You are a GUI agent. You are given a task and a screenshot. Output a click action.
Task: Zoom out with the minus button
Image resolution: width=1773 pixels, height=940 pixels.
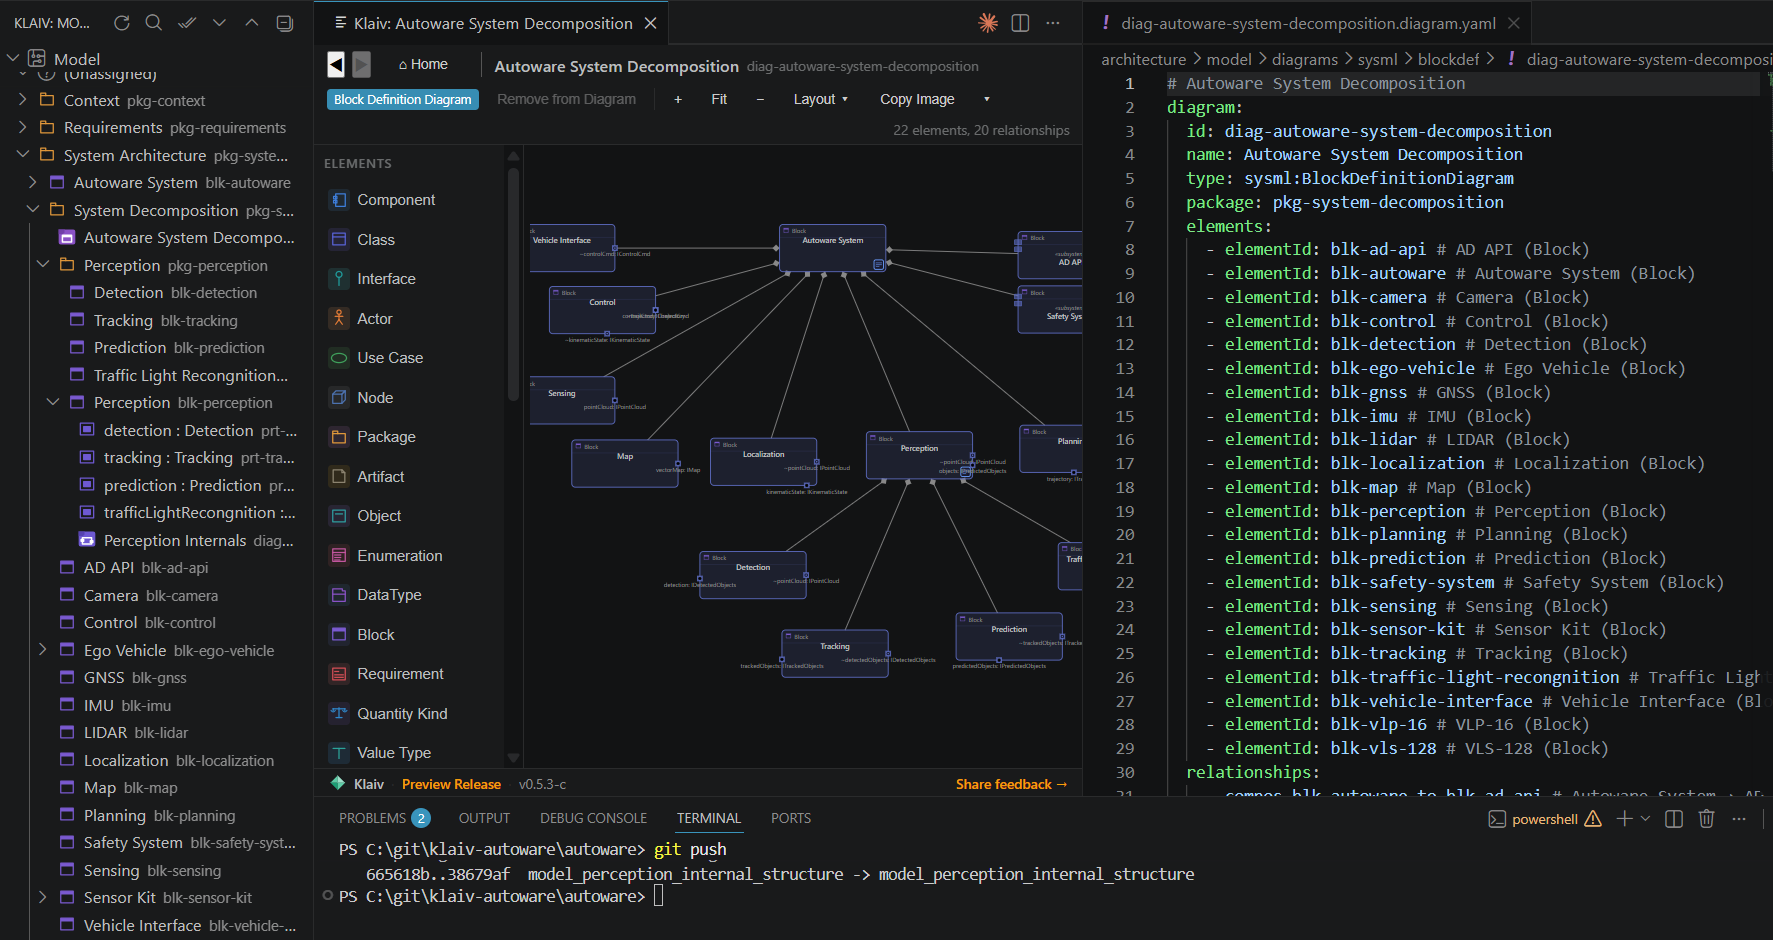pyautogui.click(x=760, y=99)
